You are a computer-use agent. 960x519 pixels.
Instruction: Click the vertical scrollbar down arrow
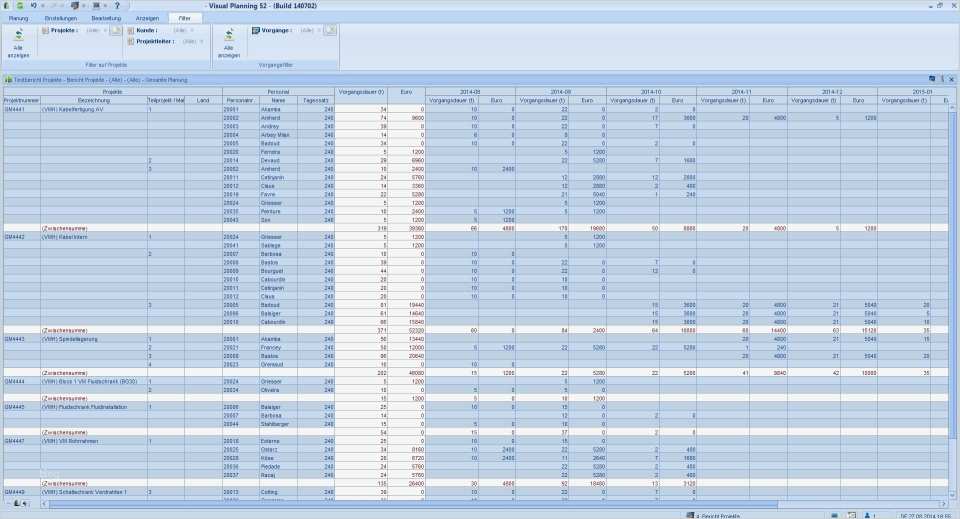click(x=952, y=496)
